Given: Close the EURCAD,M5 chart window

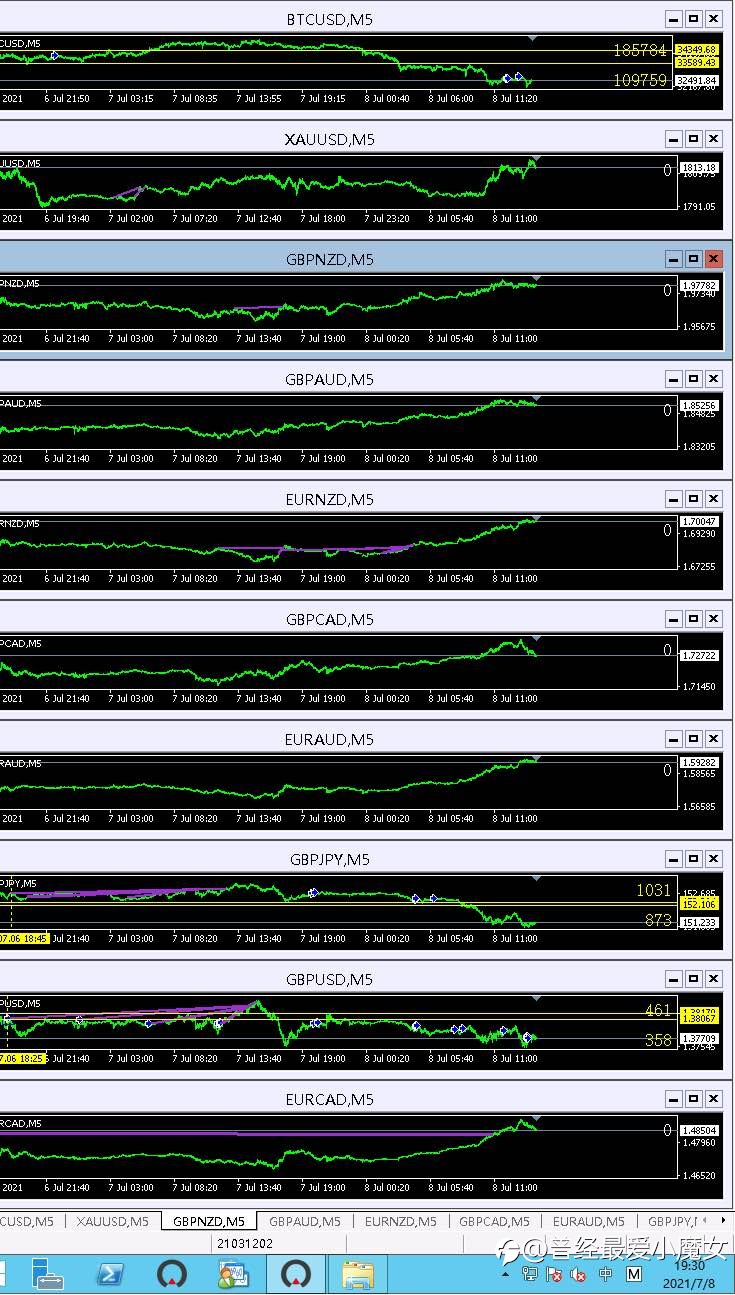Looking at the screenshot, I should (713, 1099).
